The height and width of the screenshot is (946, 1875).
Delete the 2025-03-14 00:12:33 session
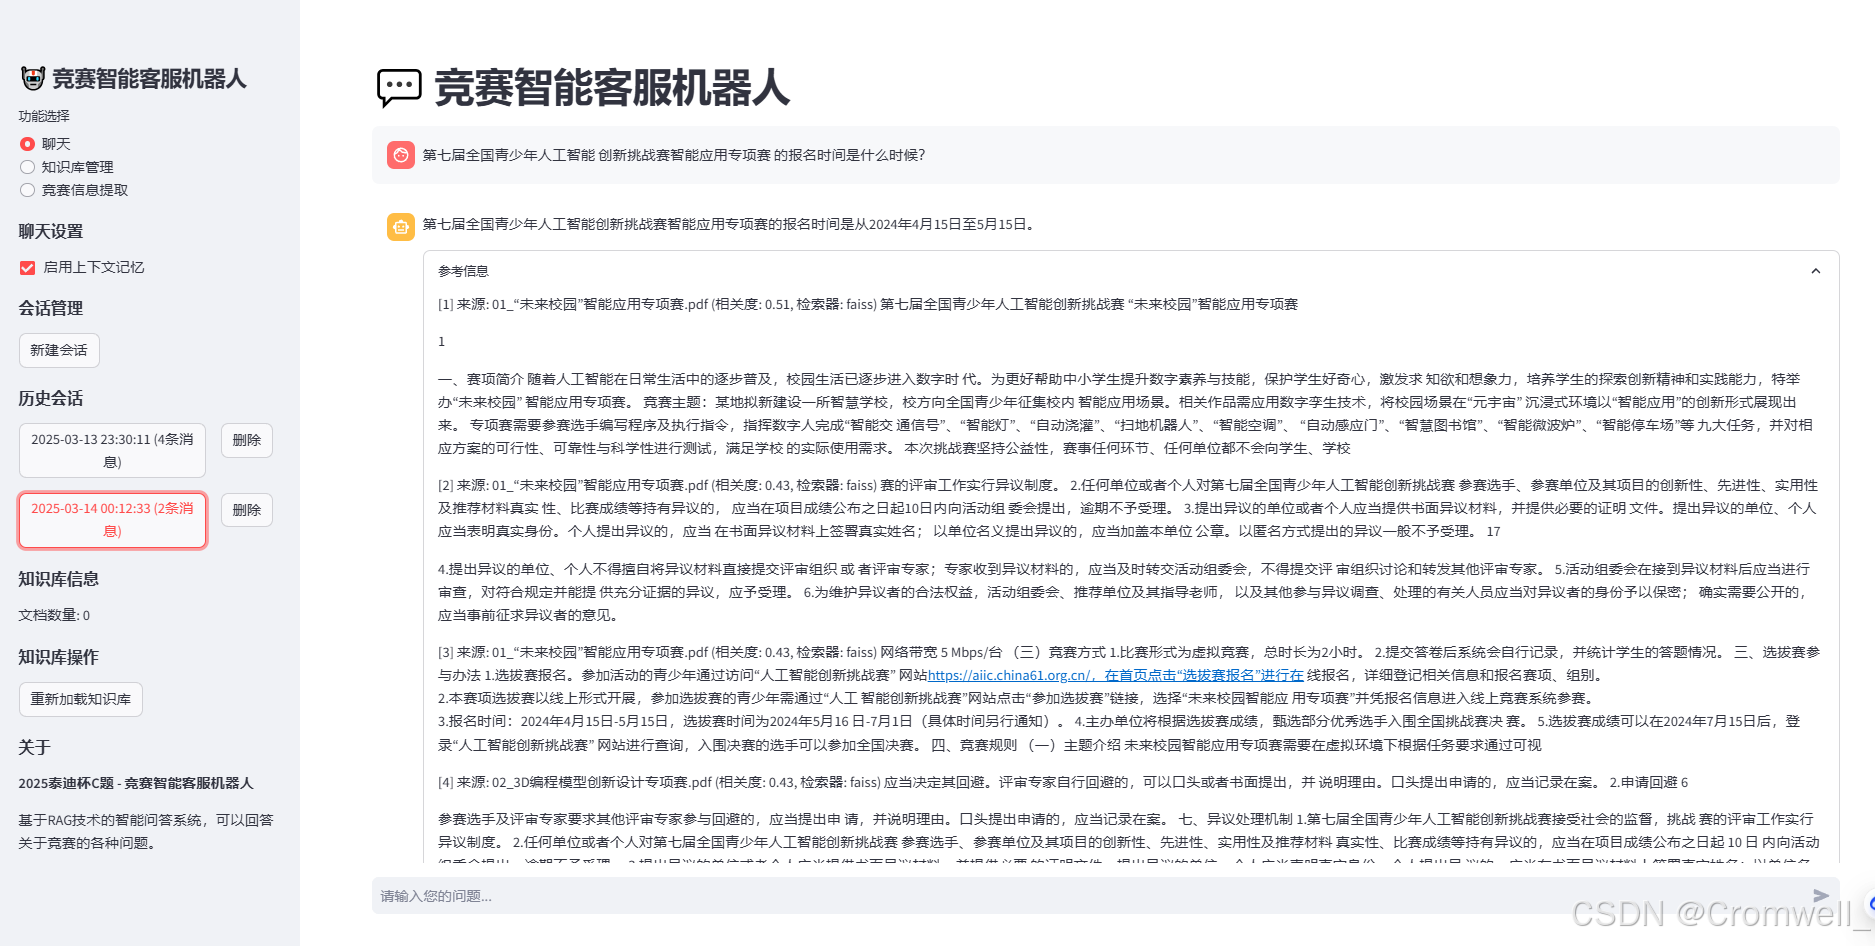247,510
